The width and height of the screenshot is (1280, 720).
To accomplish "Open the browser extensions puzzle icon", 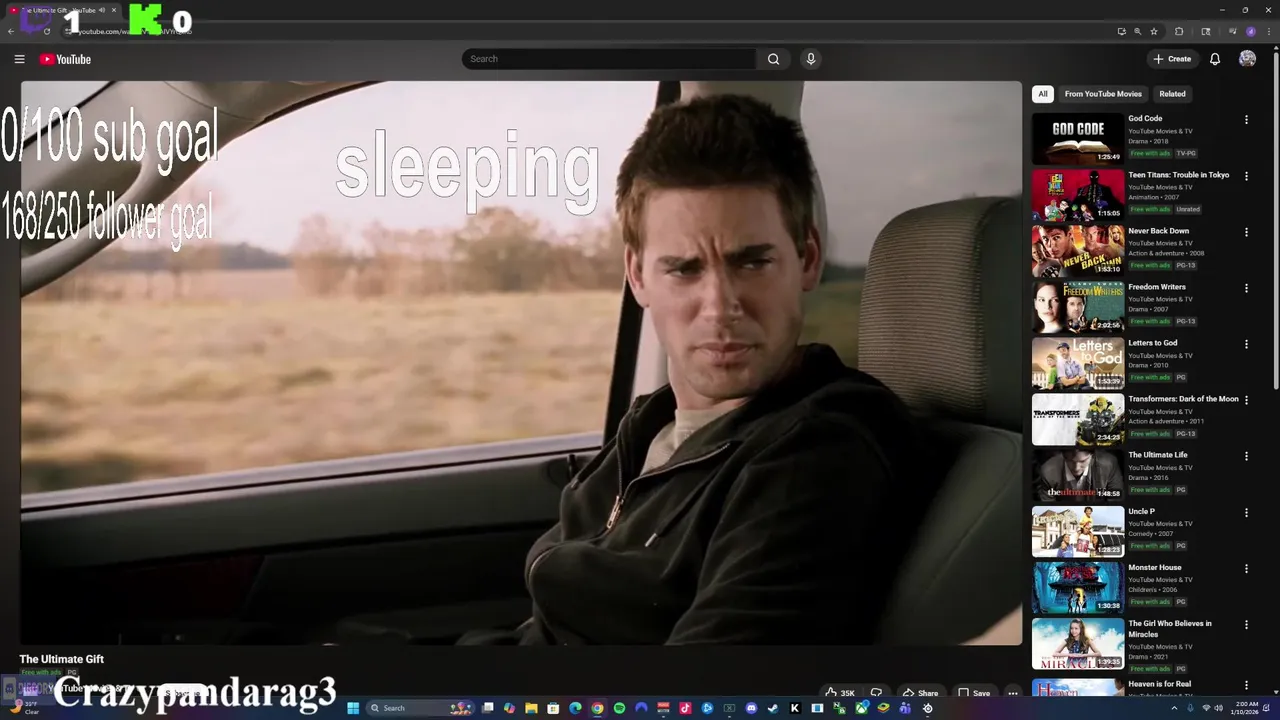I will pyautogui.click(x=1179, y=31).
